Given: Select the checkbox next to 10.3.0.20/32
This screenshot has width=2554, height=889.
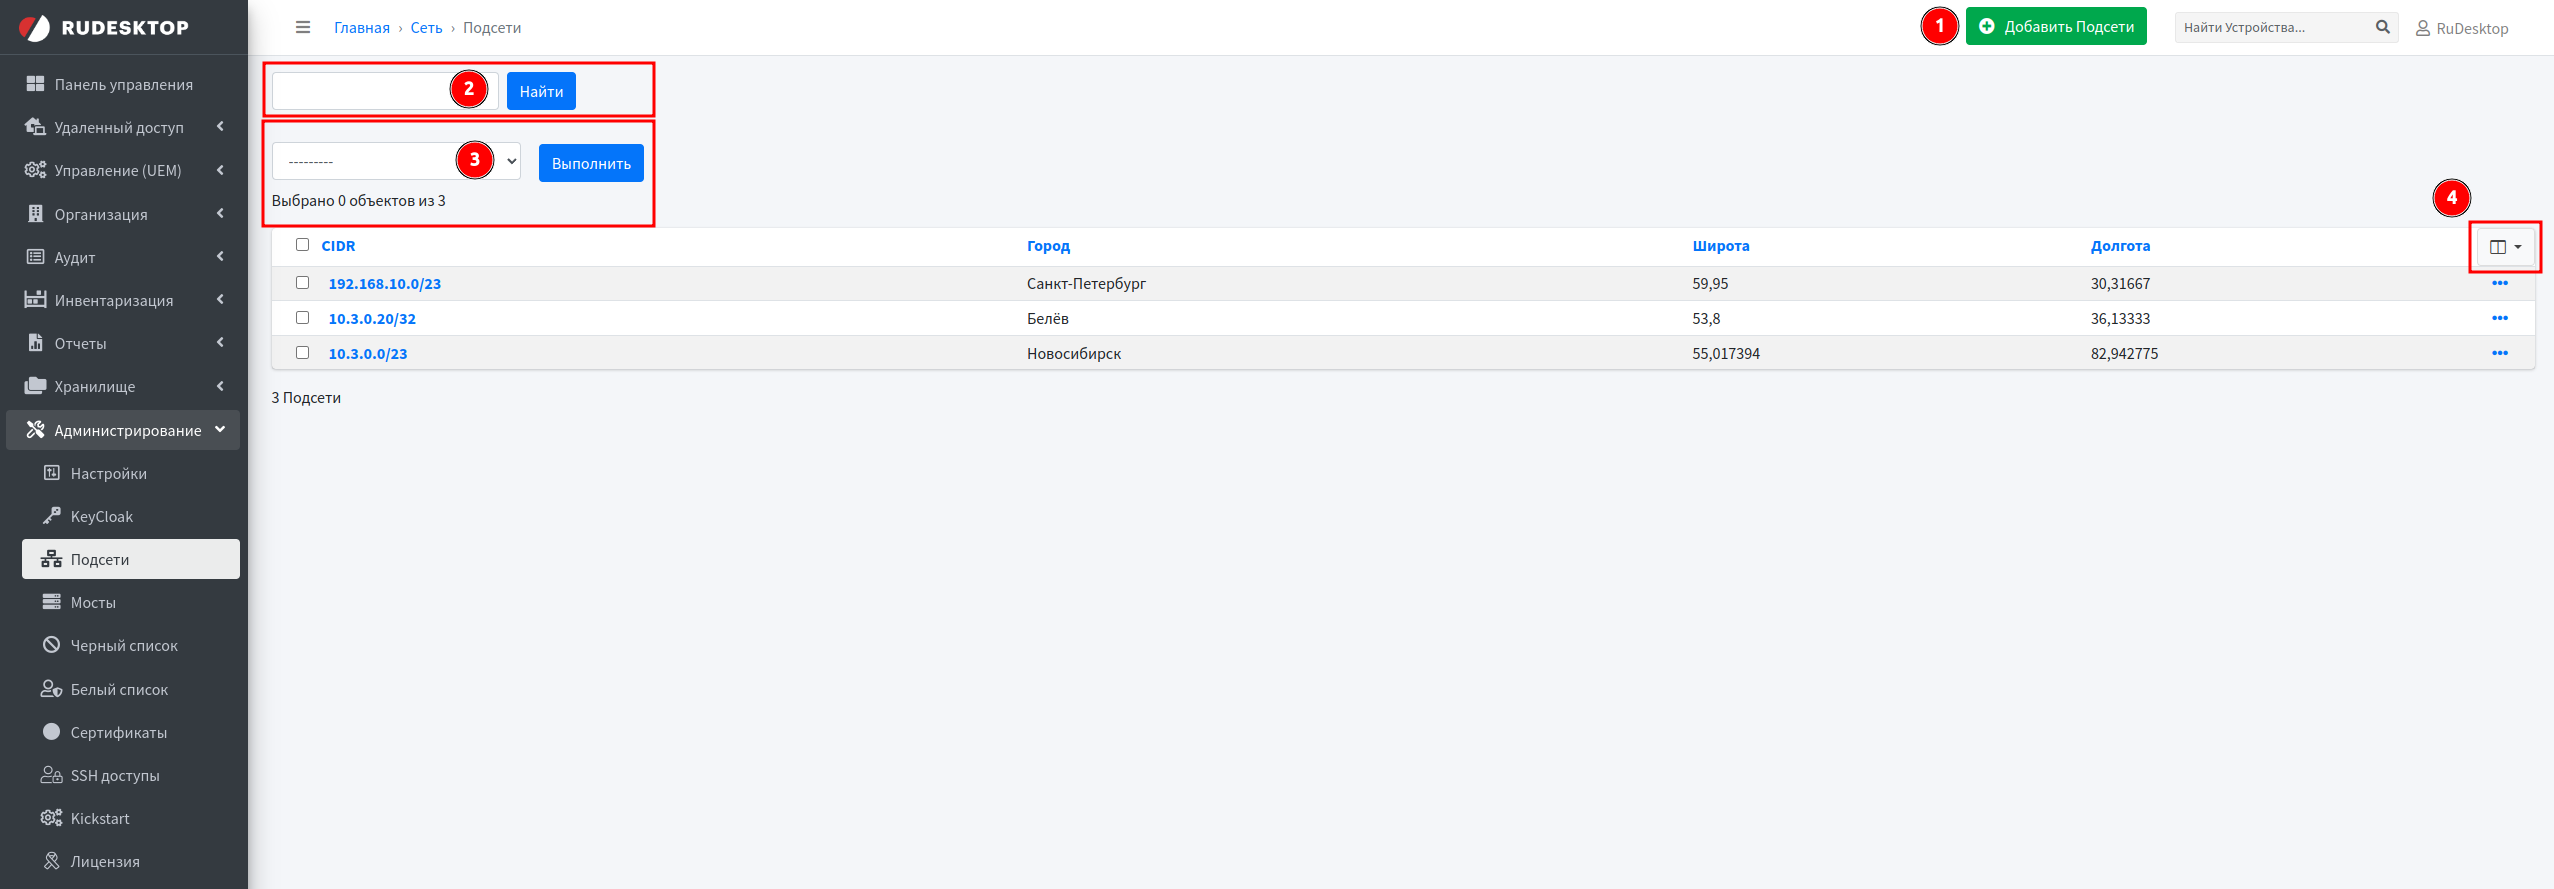Looking at the screenshot, I should 302,318.
